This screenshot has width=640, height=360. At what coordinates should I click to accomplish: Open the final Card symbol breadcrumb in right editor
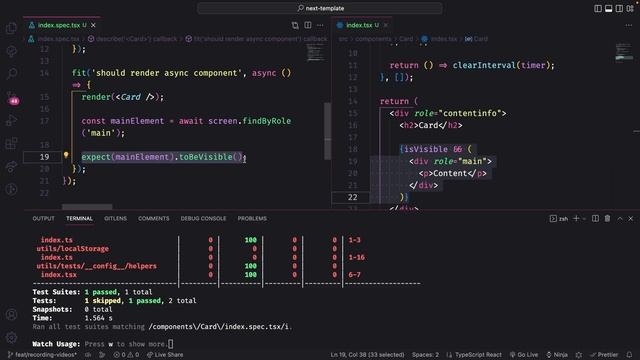click(476, 39)
